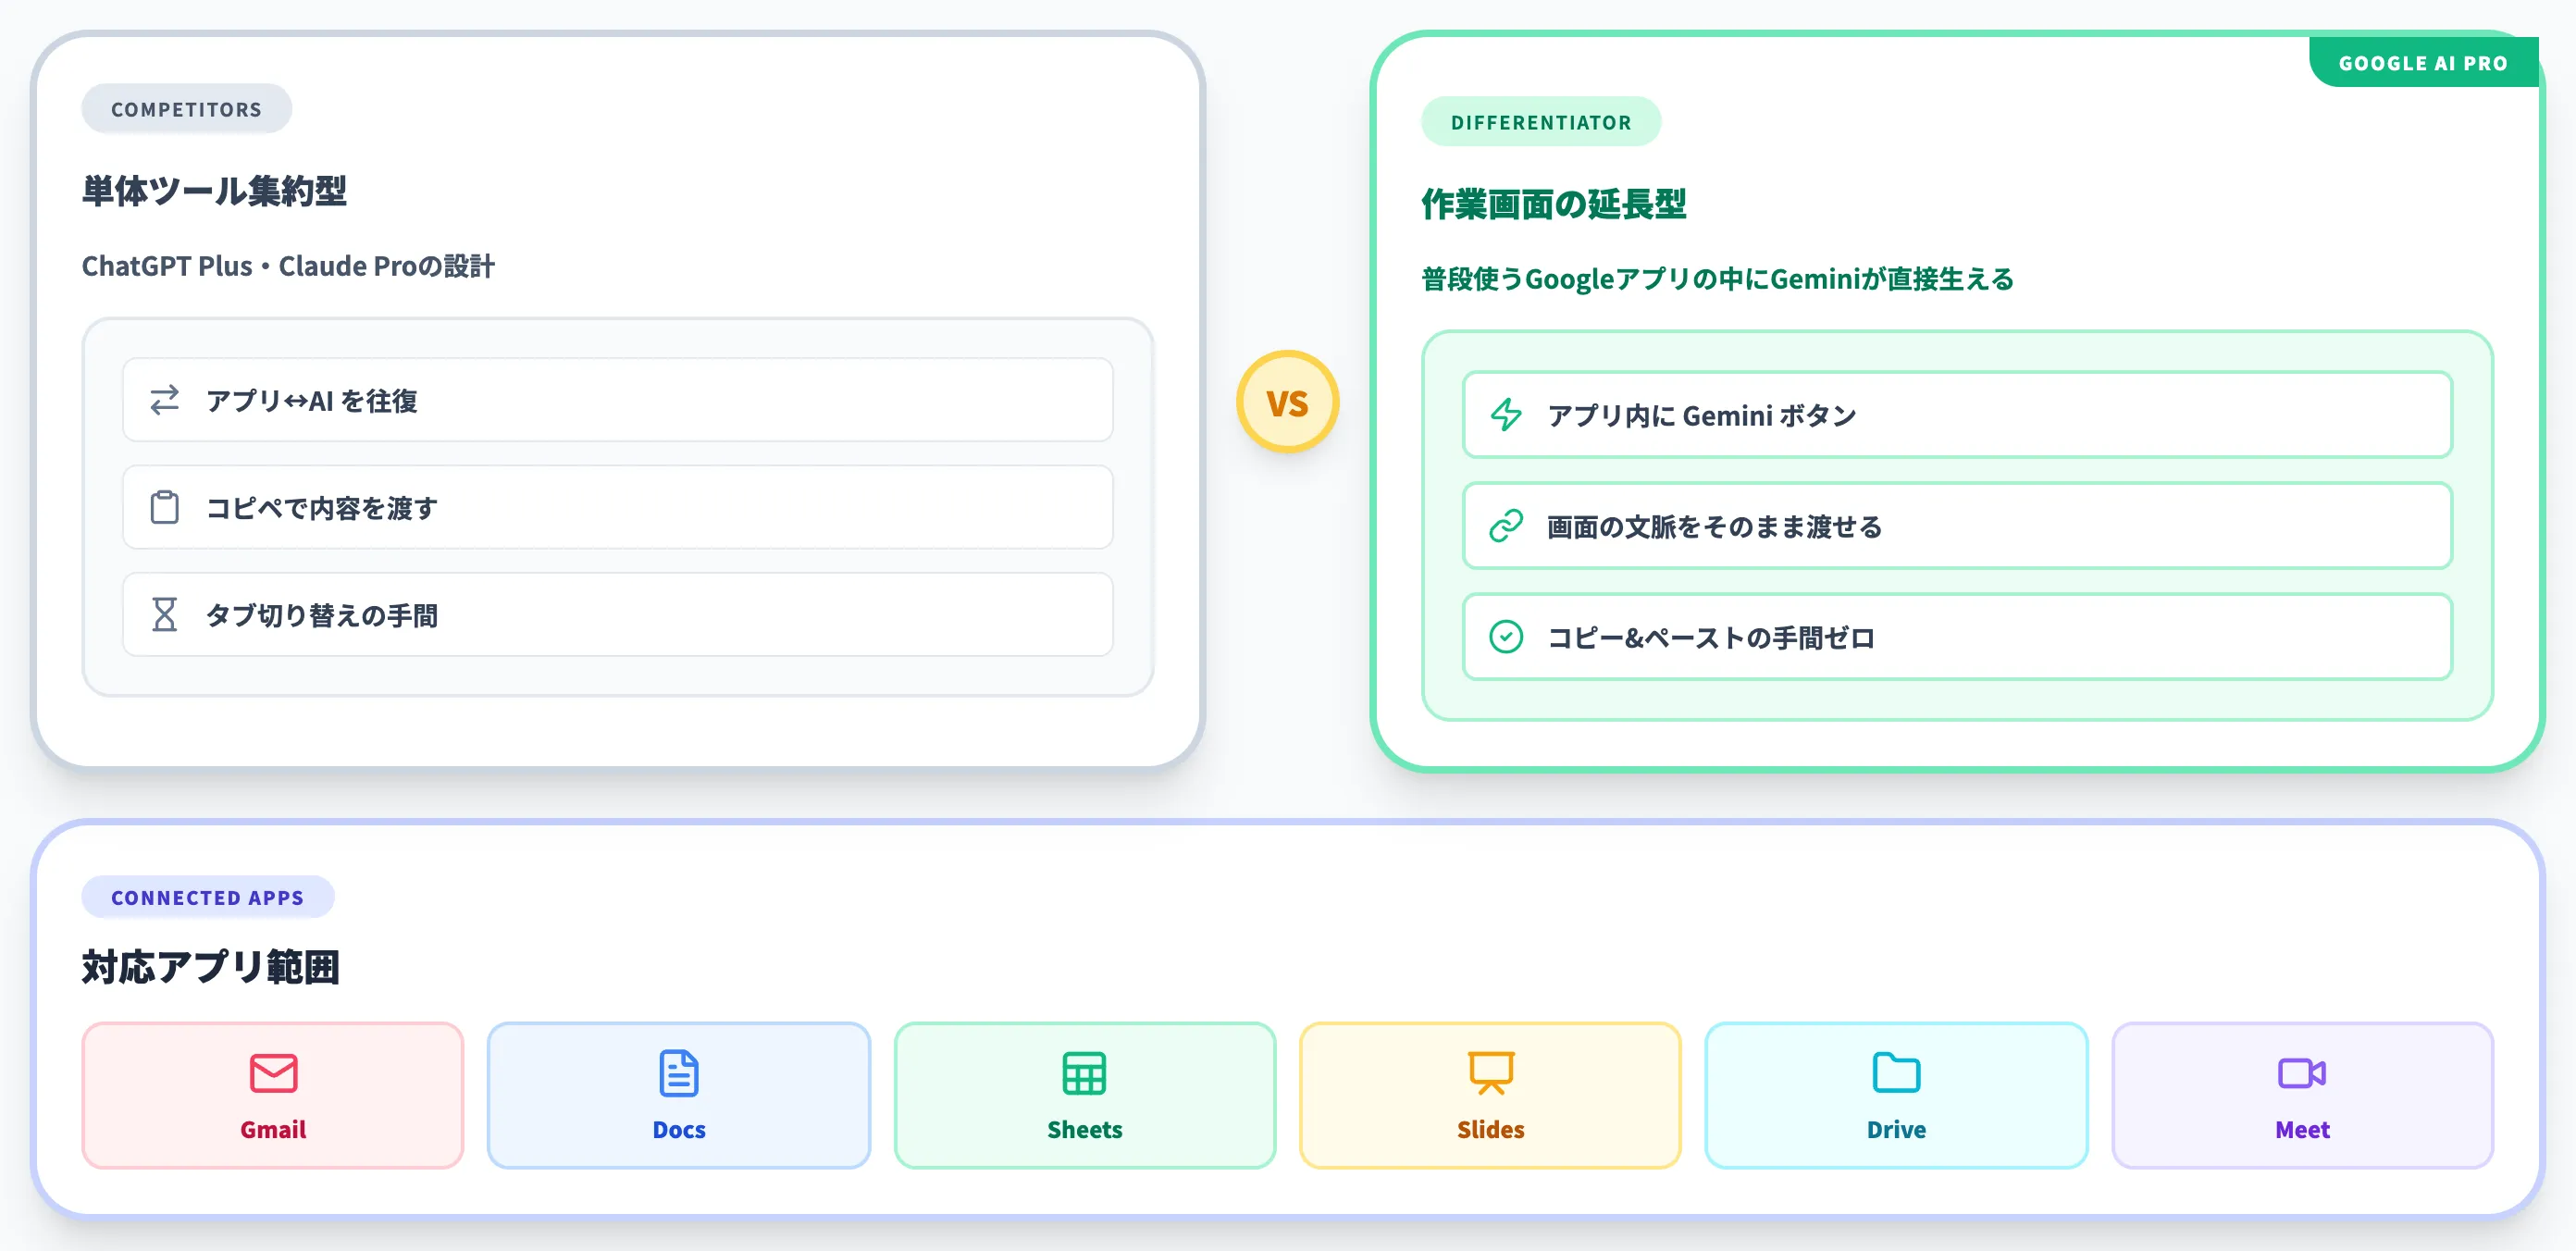Click the link chain icon beside 画面の文脈
This screenshot has height=1251, width=2576.
coord(1506,526)
